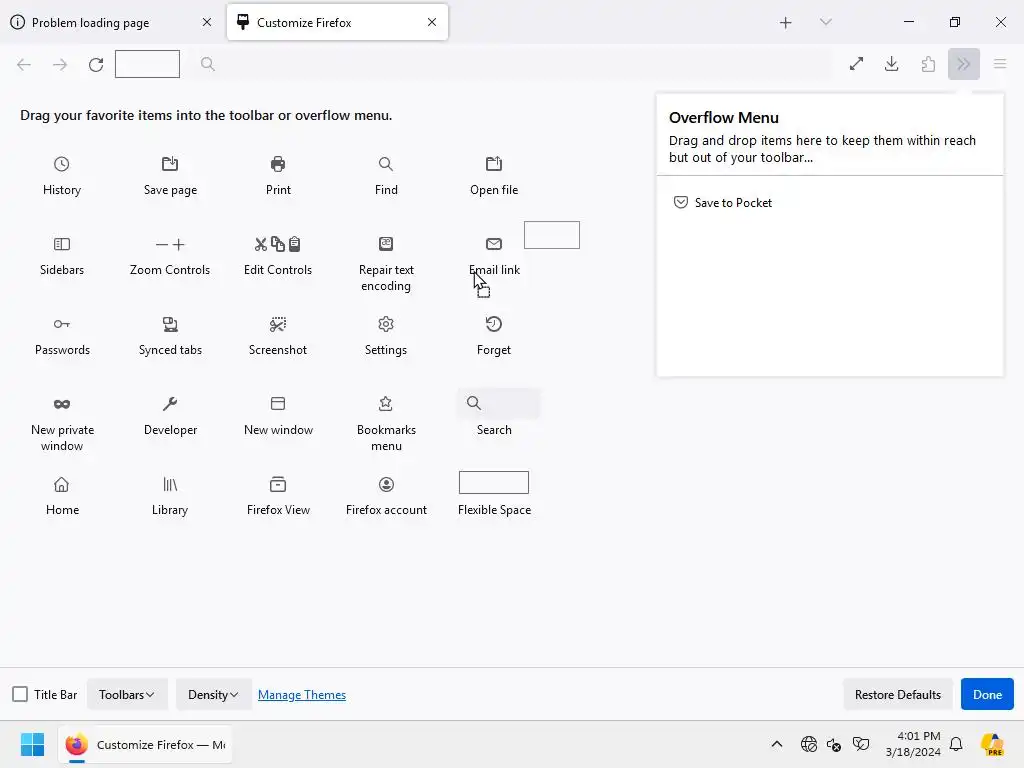1024x768 pixels.
Task: Click the network globe tray icon
Action: [808, 744]
